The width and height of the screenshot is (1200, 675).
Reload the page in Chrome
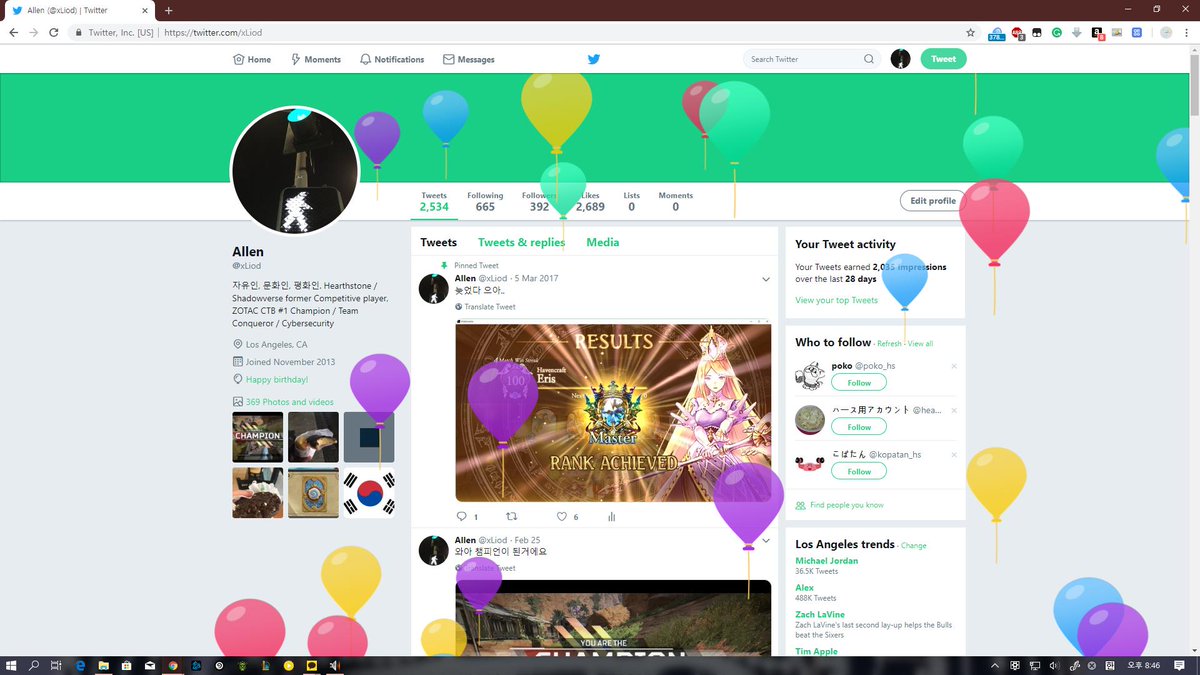click(x=55, y=32)
